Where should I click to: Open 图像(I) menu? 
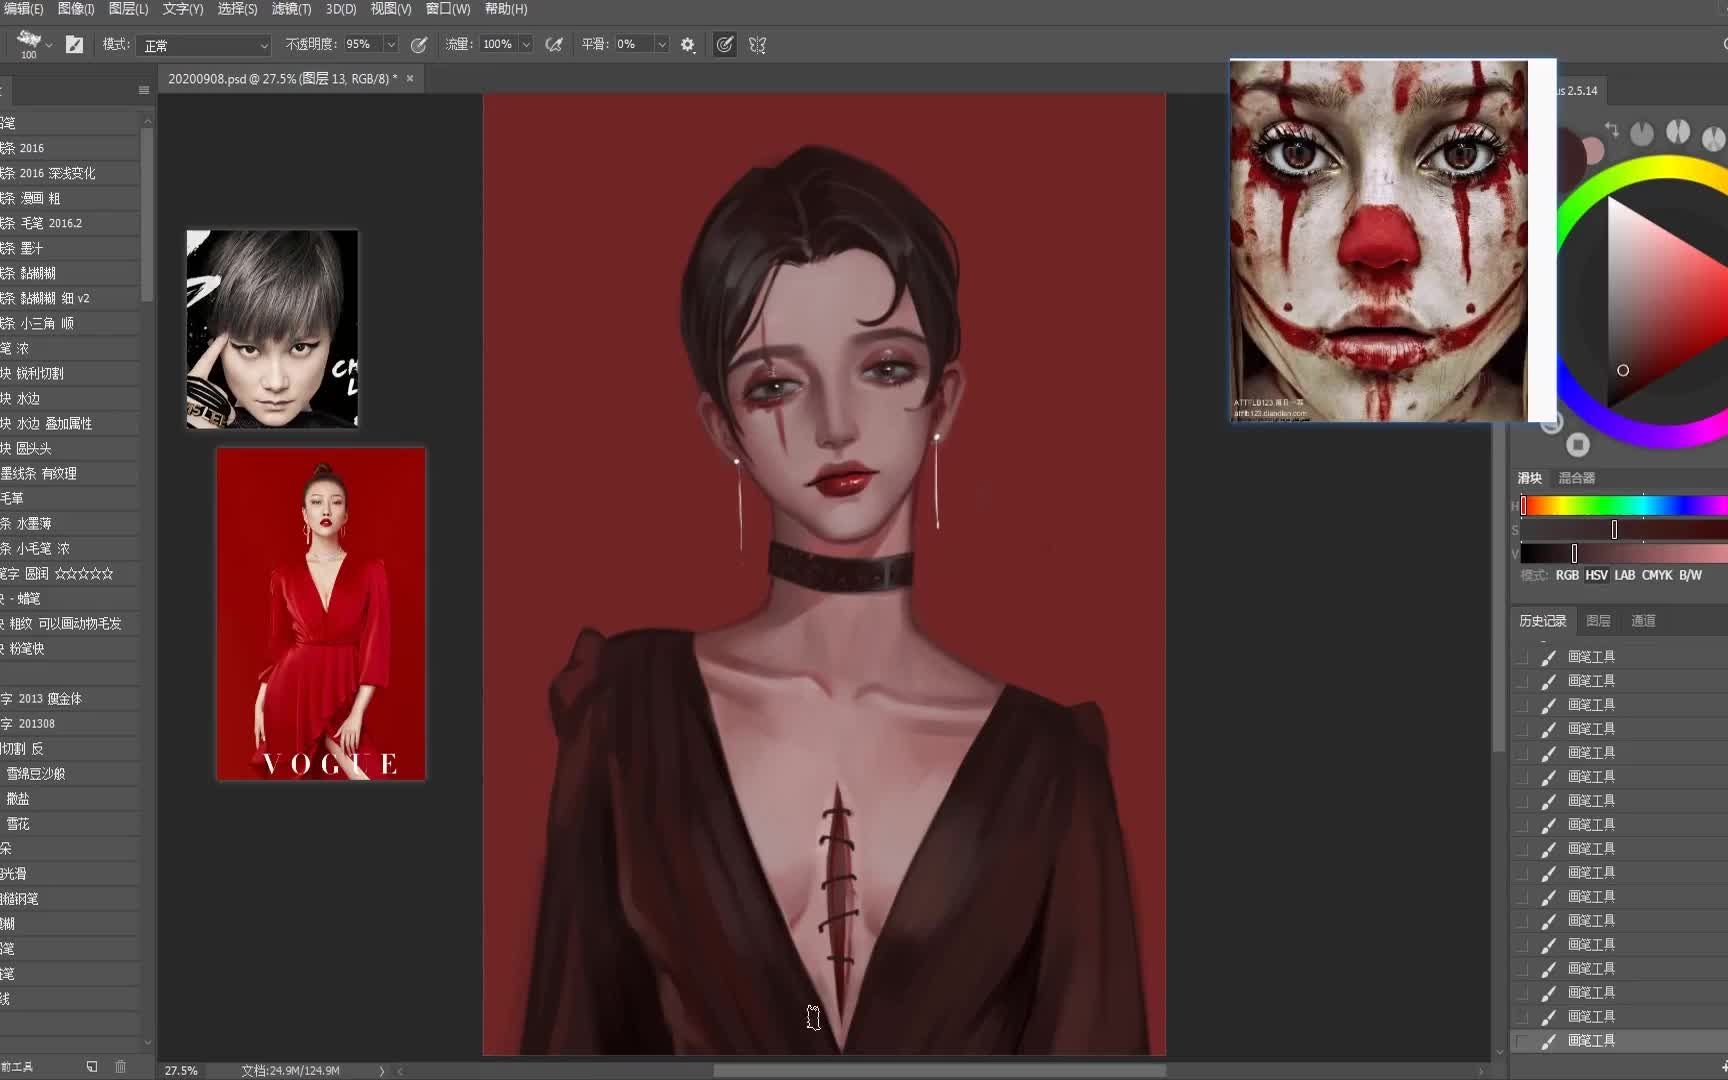pos(76,9)
